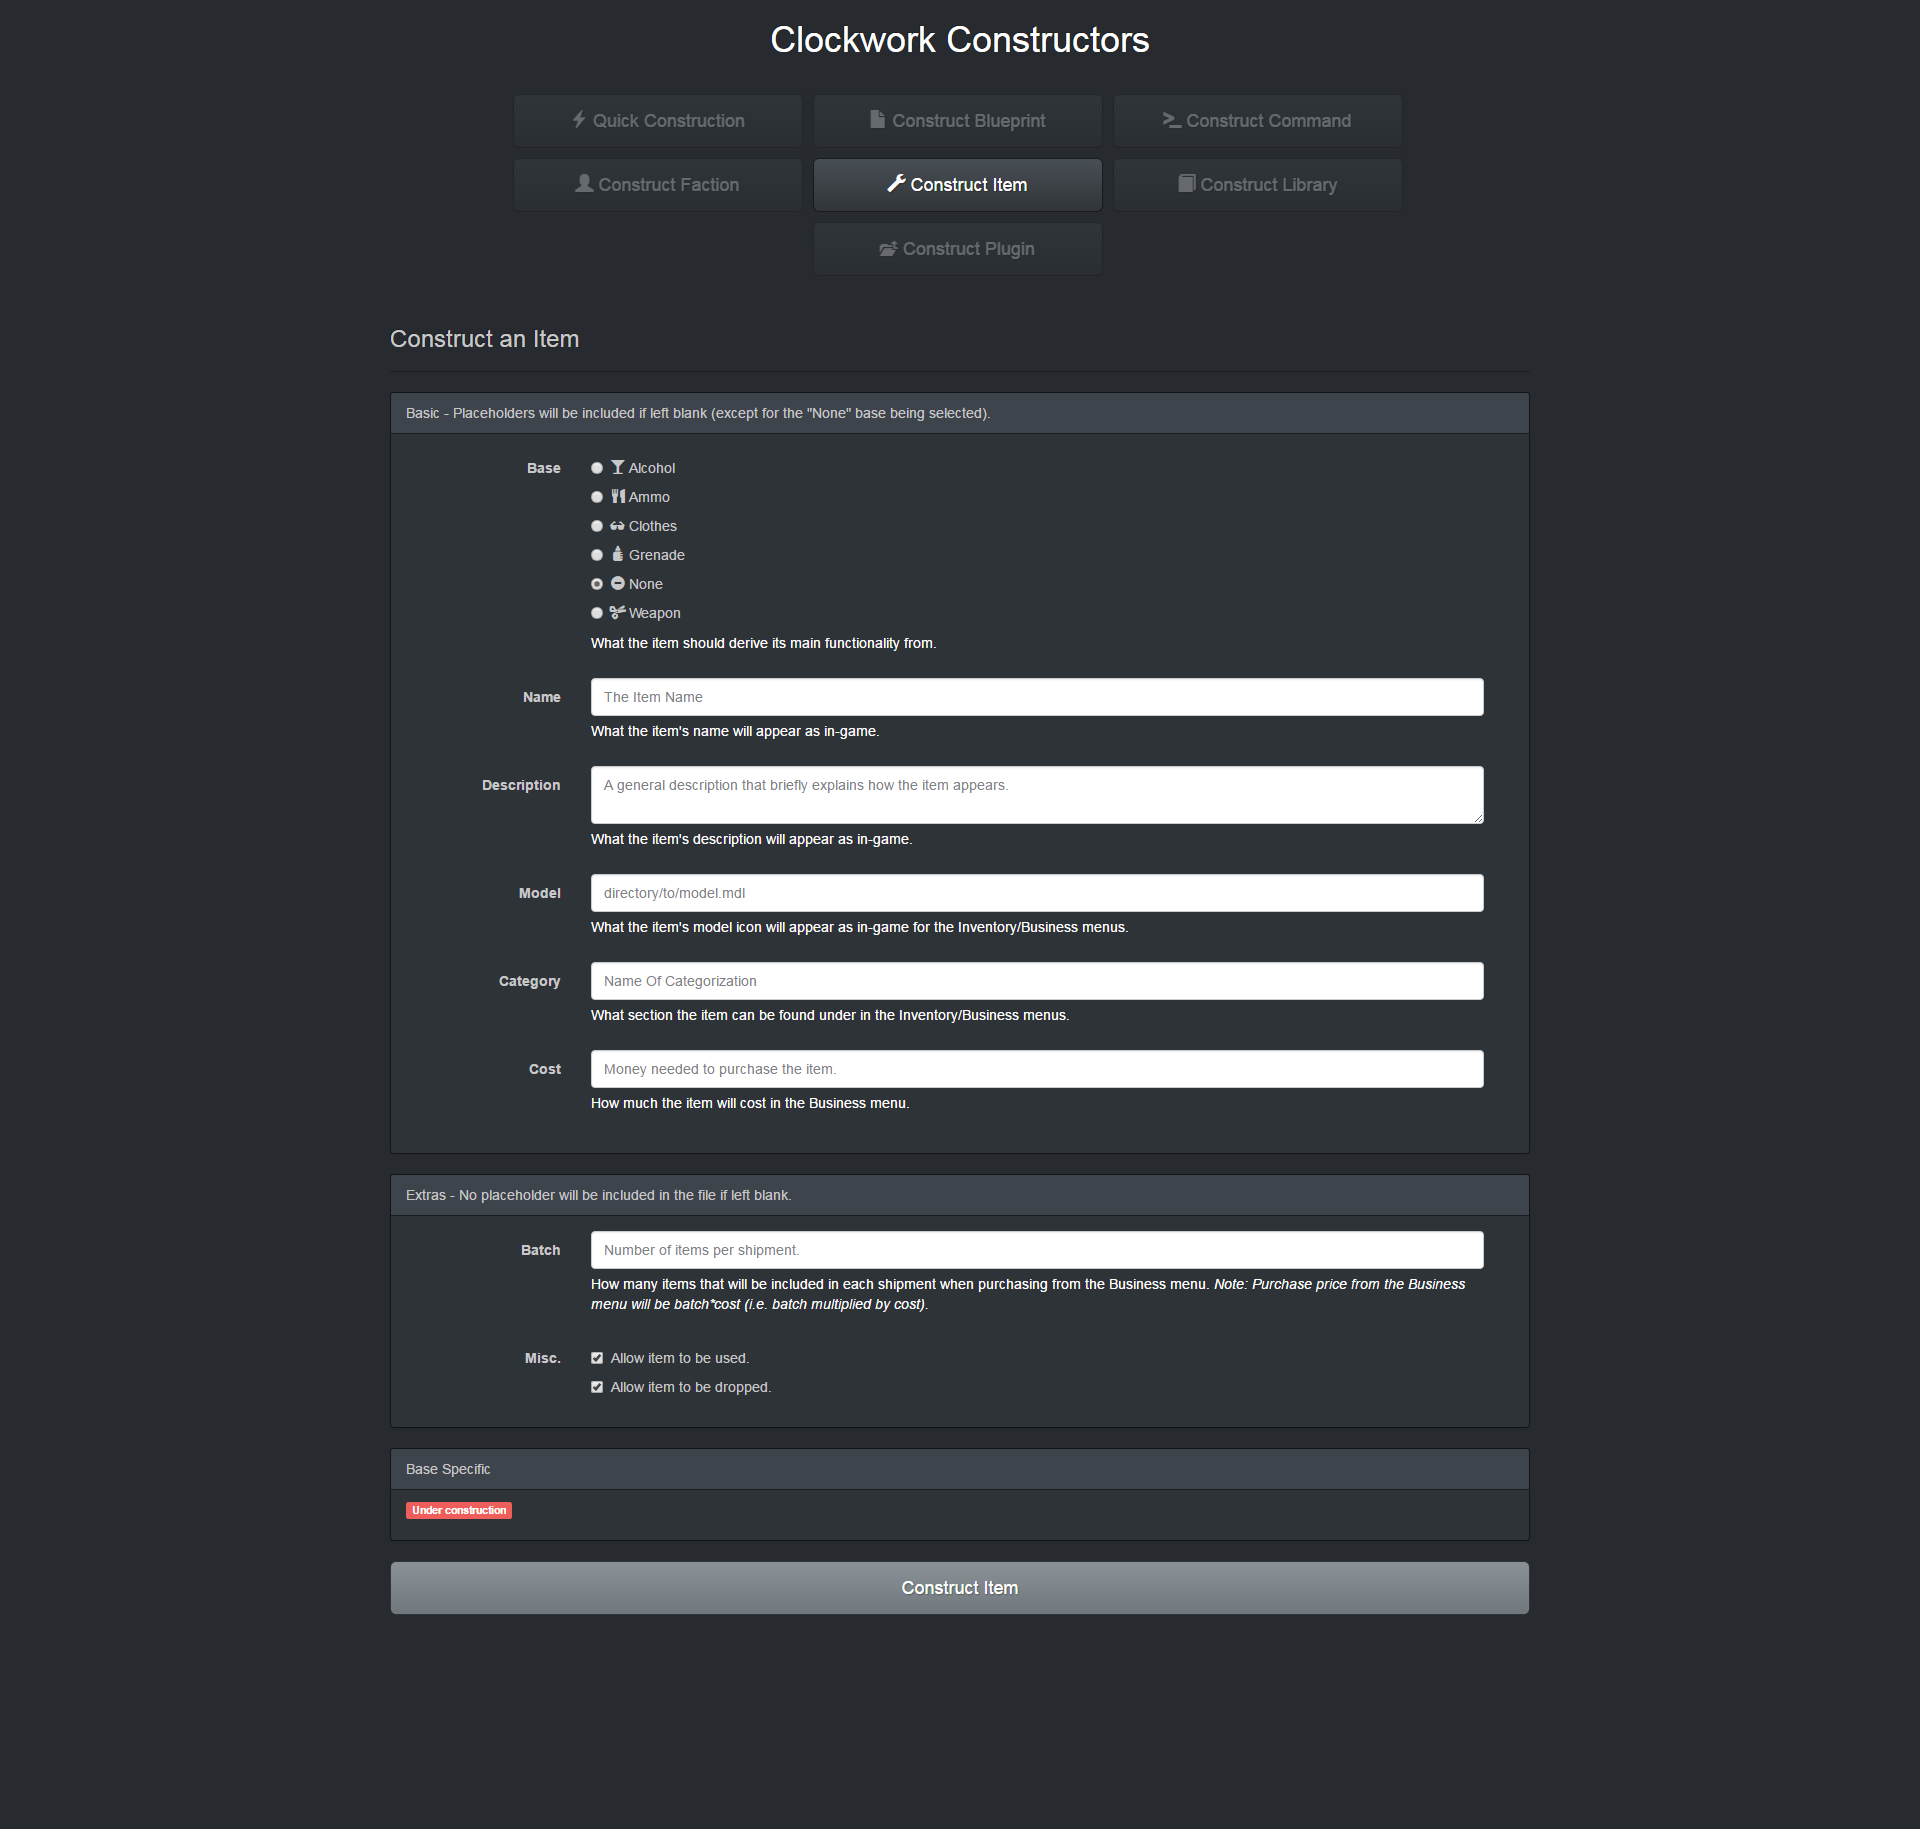
Task: Select the Weapon base radio button
Action: click(597, 613)
